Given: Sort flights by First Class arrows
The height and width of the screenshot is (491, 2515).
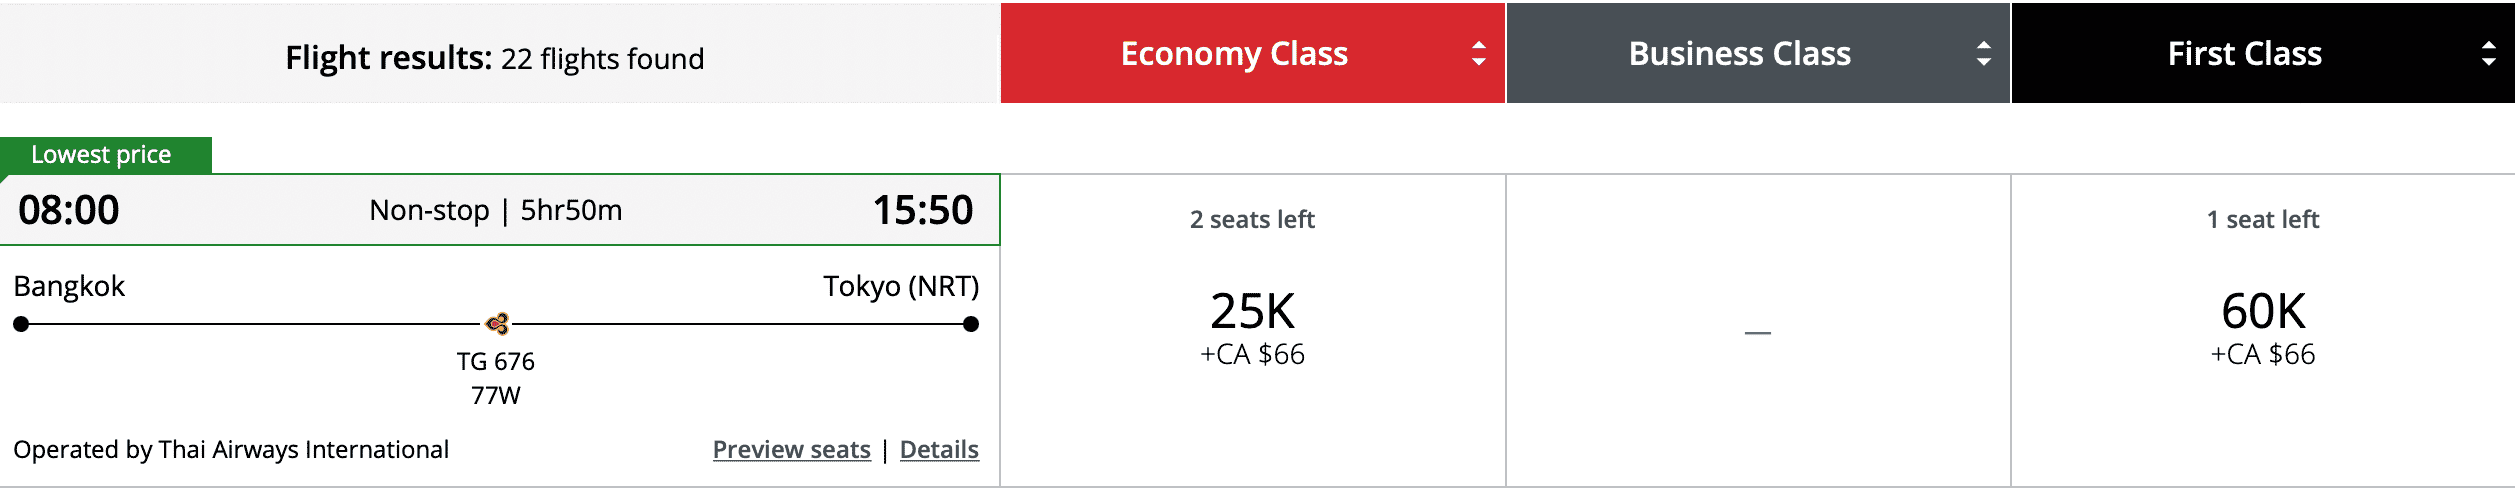Looking at the screenshot, I should coord(2488,54).
